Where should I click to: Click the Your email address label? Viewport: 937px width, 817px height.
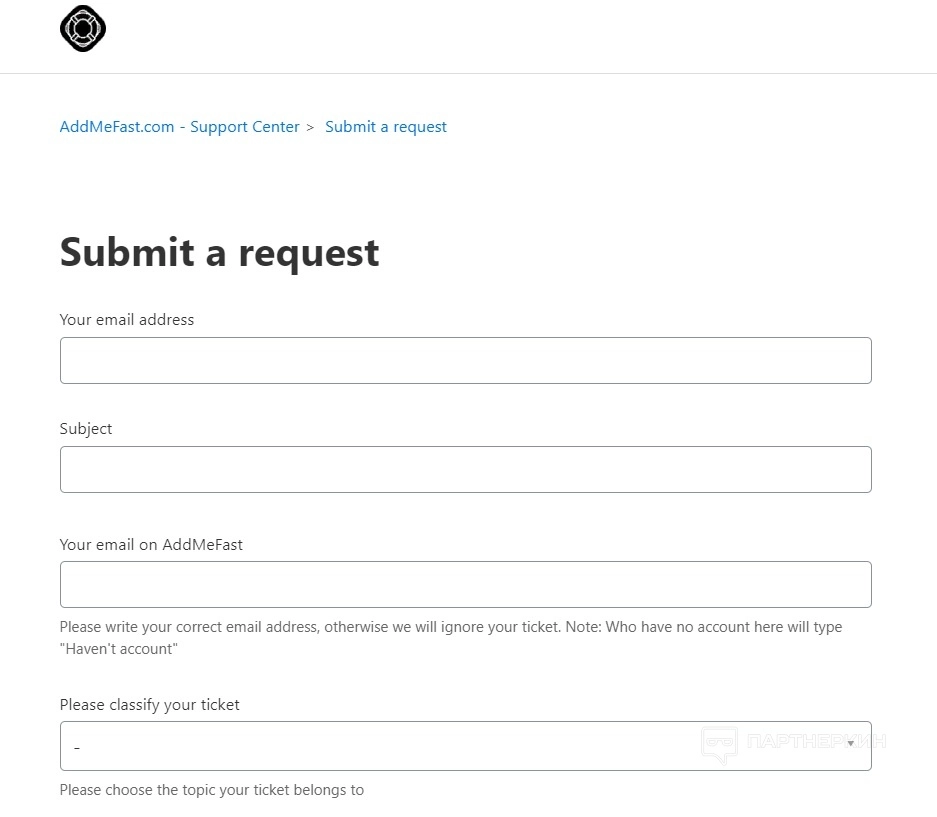click(127, 320)
